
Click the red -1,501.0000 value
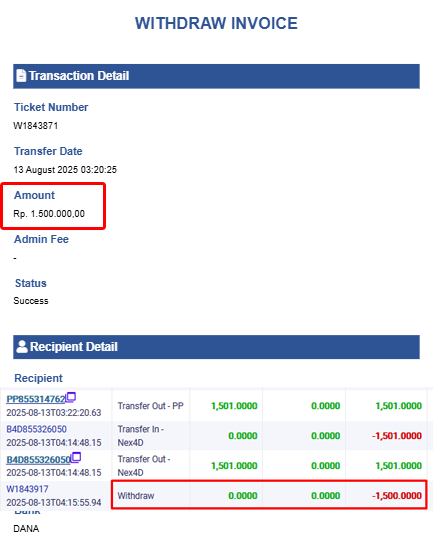click(397, 436)
